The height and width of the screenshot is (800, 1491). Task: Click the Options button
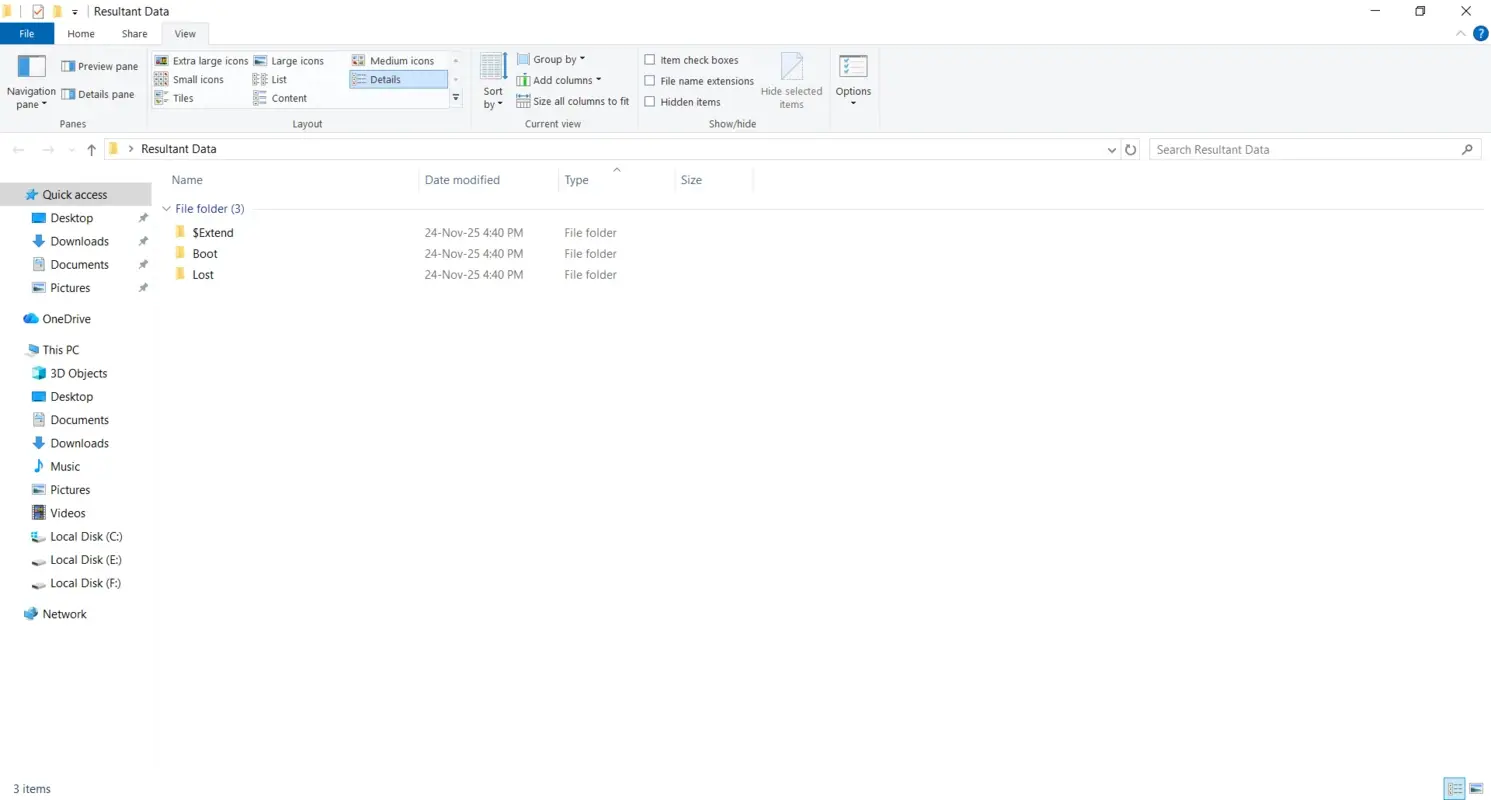point(852,80)
